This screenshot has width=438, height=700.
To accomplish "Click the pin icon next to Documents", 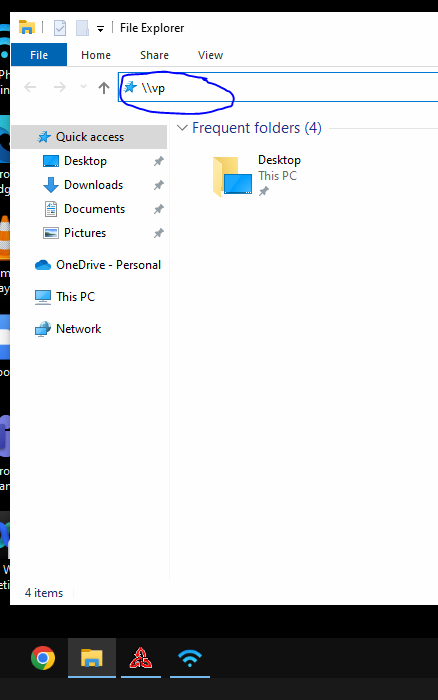I will (x=159, y=209).
